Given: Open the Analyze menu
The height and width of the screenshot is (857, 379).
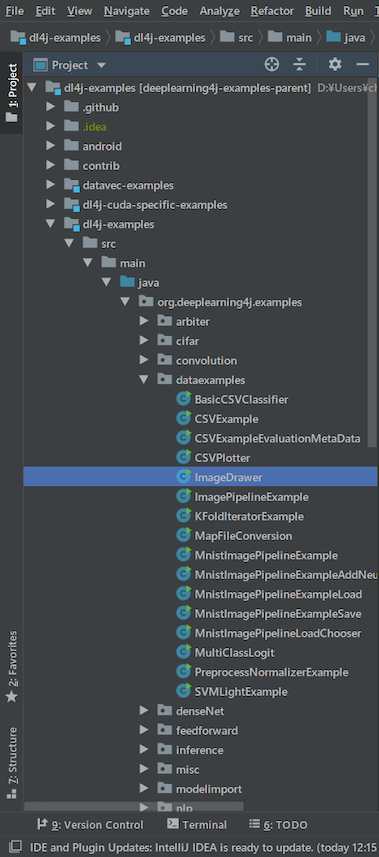Looking at the screenshot, I should 219,10.
